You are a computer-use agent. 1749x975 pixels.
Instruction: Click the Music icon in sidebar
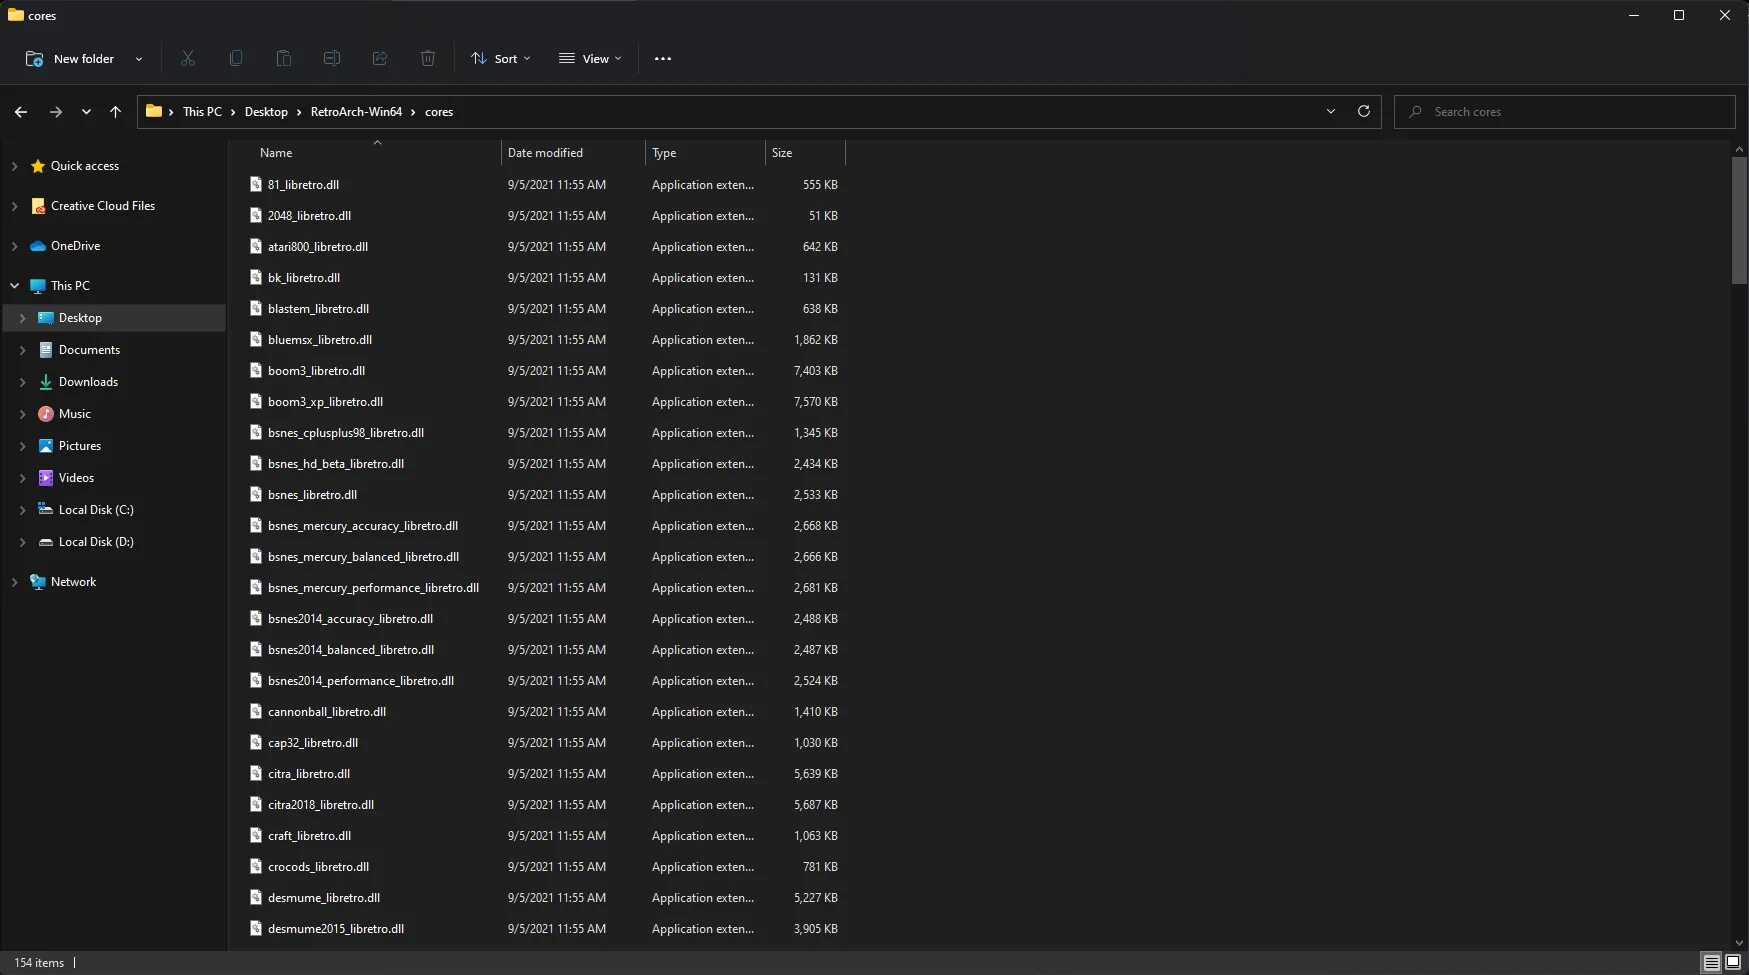(46, 414)
